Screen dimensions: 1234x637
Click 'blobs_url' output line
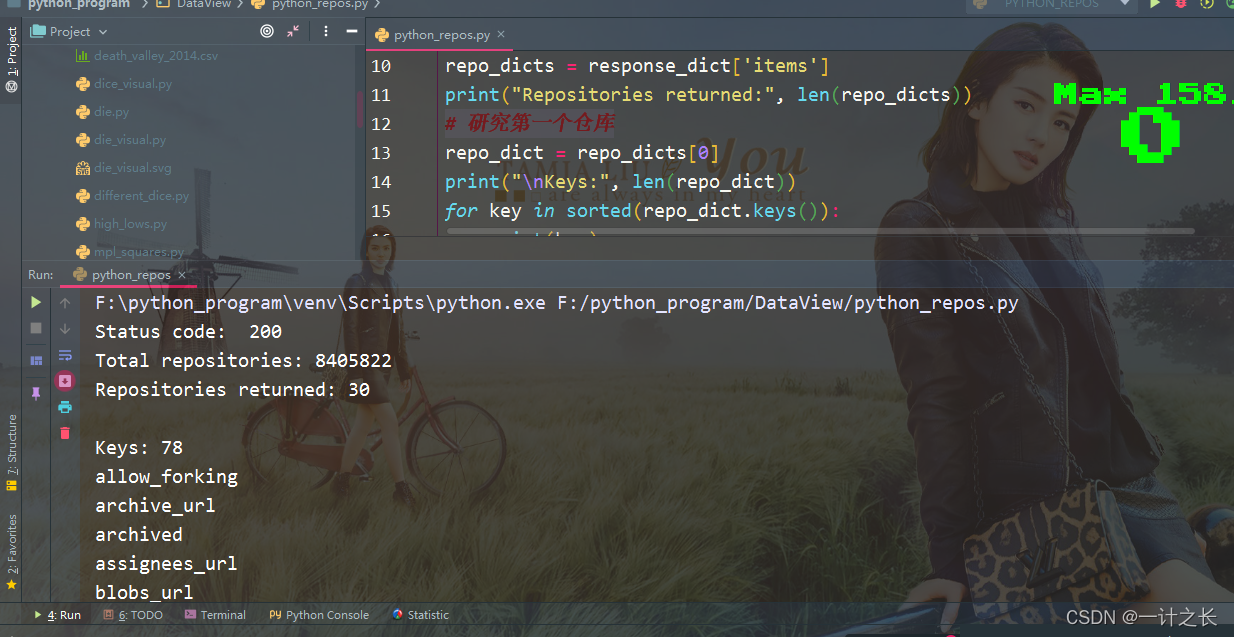(x=144, y=593)
